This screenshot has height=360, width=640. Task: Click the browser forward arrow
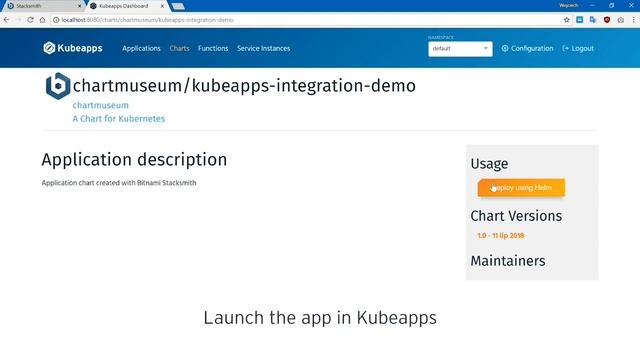click(x=18, y=20)
